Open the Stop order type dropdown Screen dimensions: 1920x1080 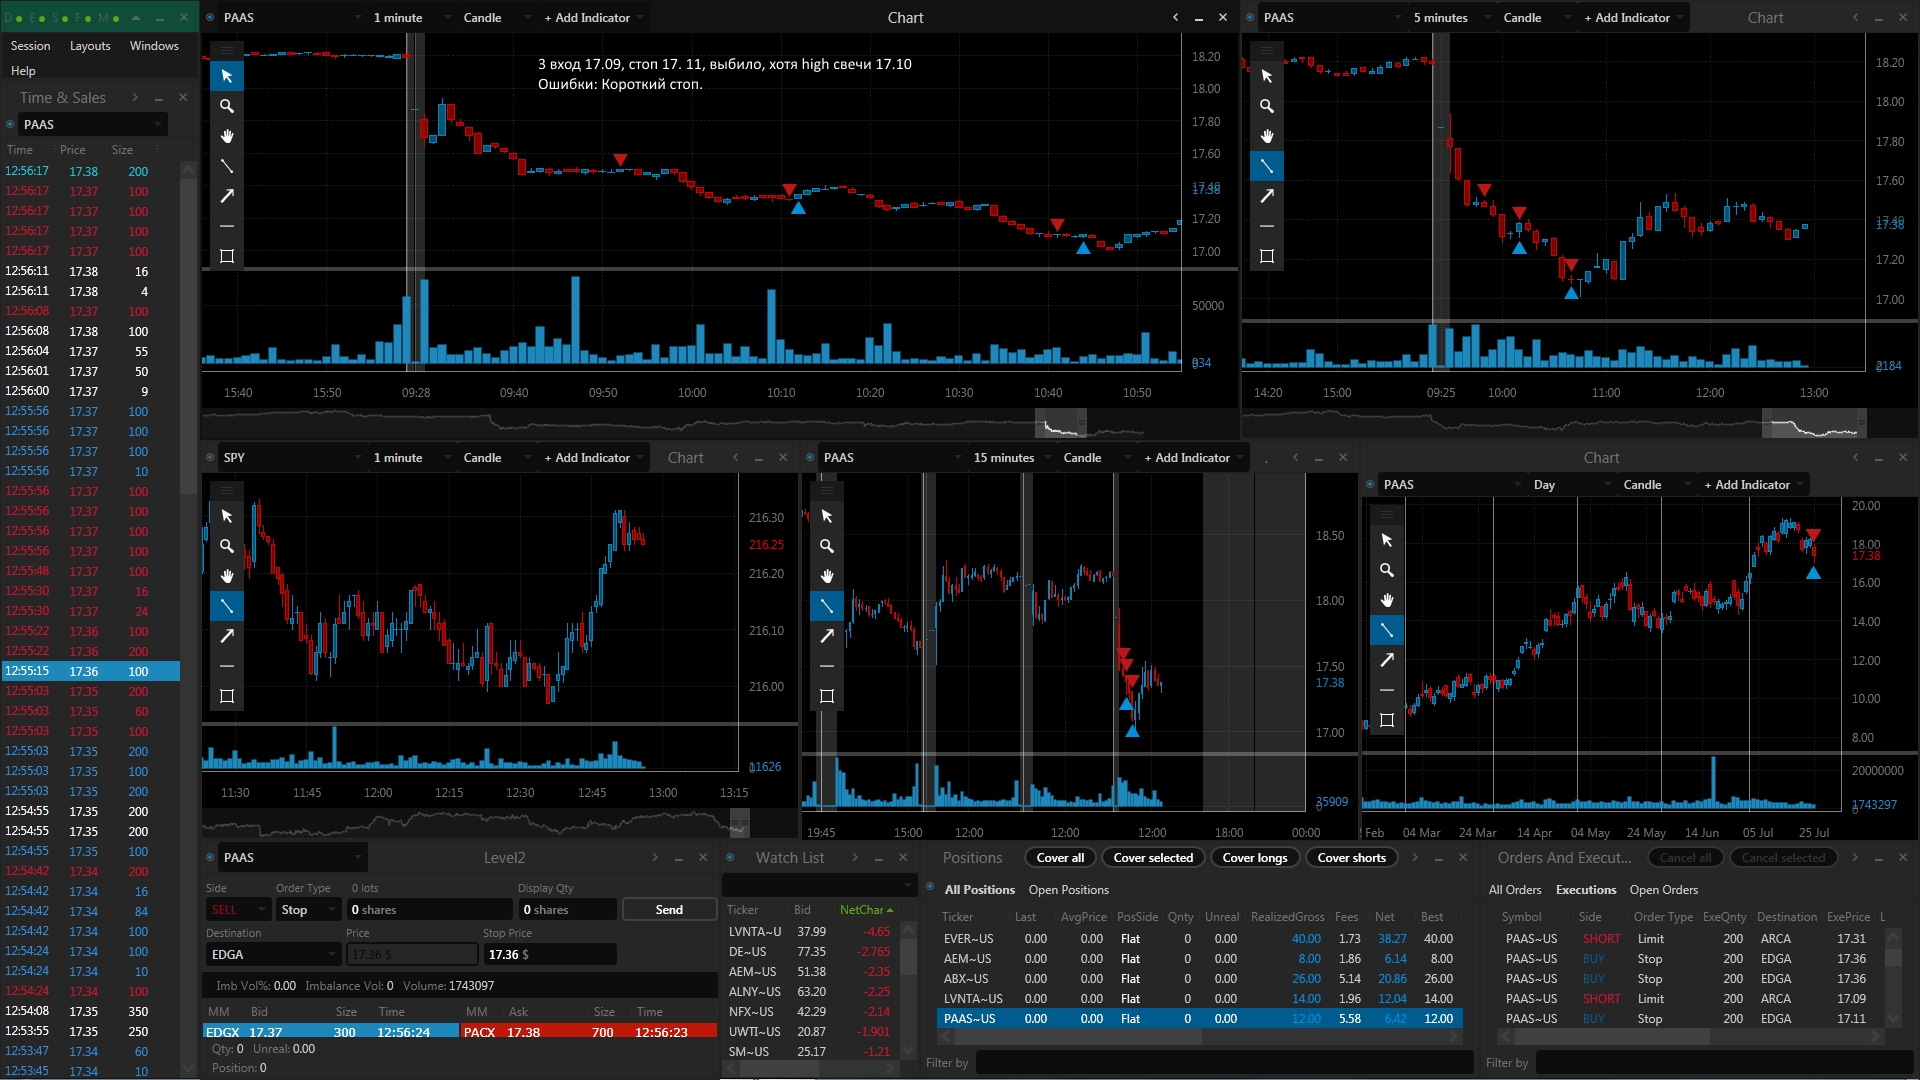307,909
